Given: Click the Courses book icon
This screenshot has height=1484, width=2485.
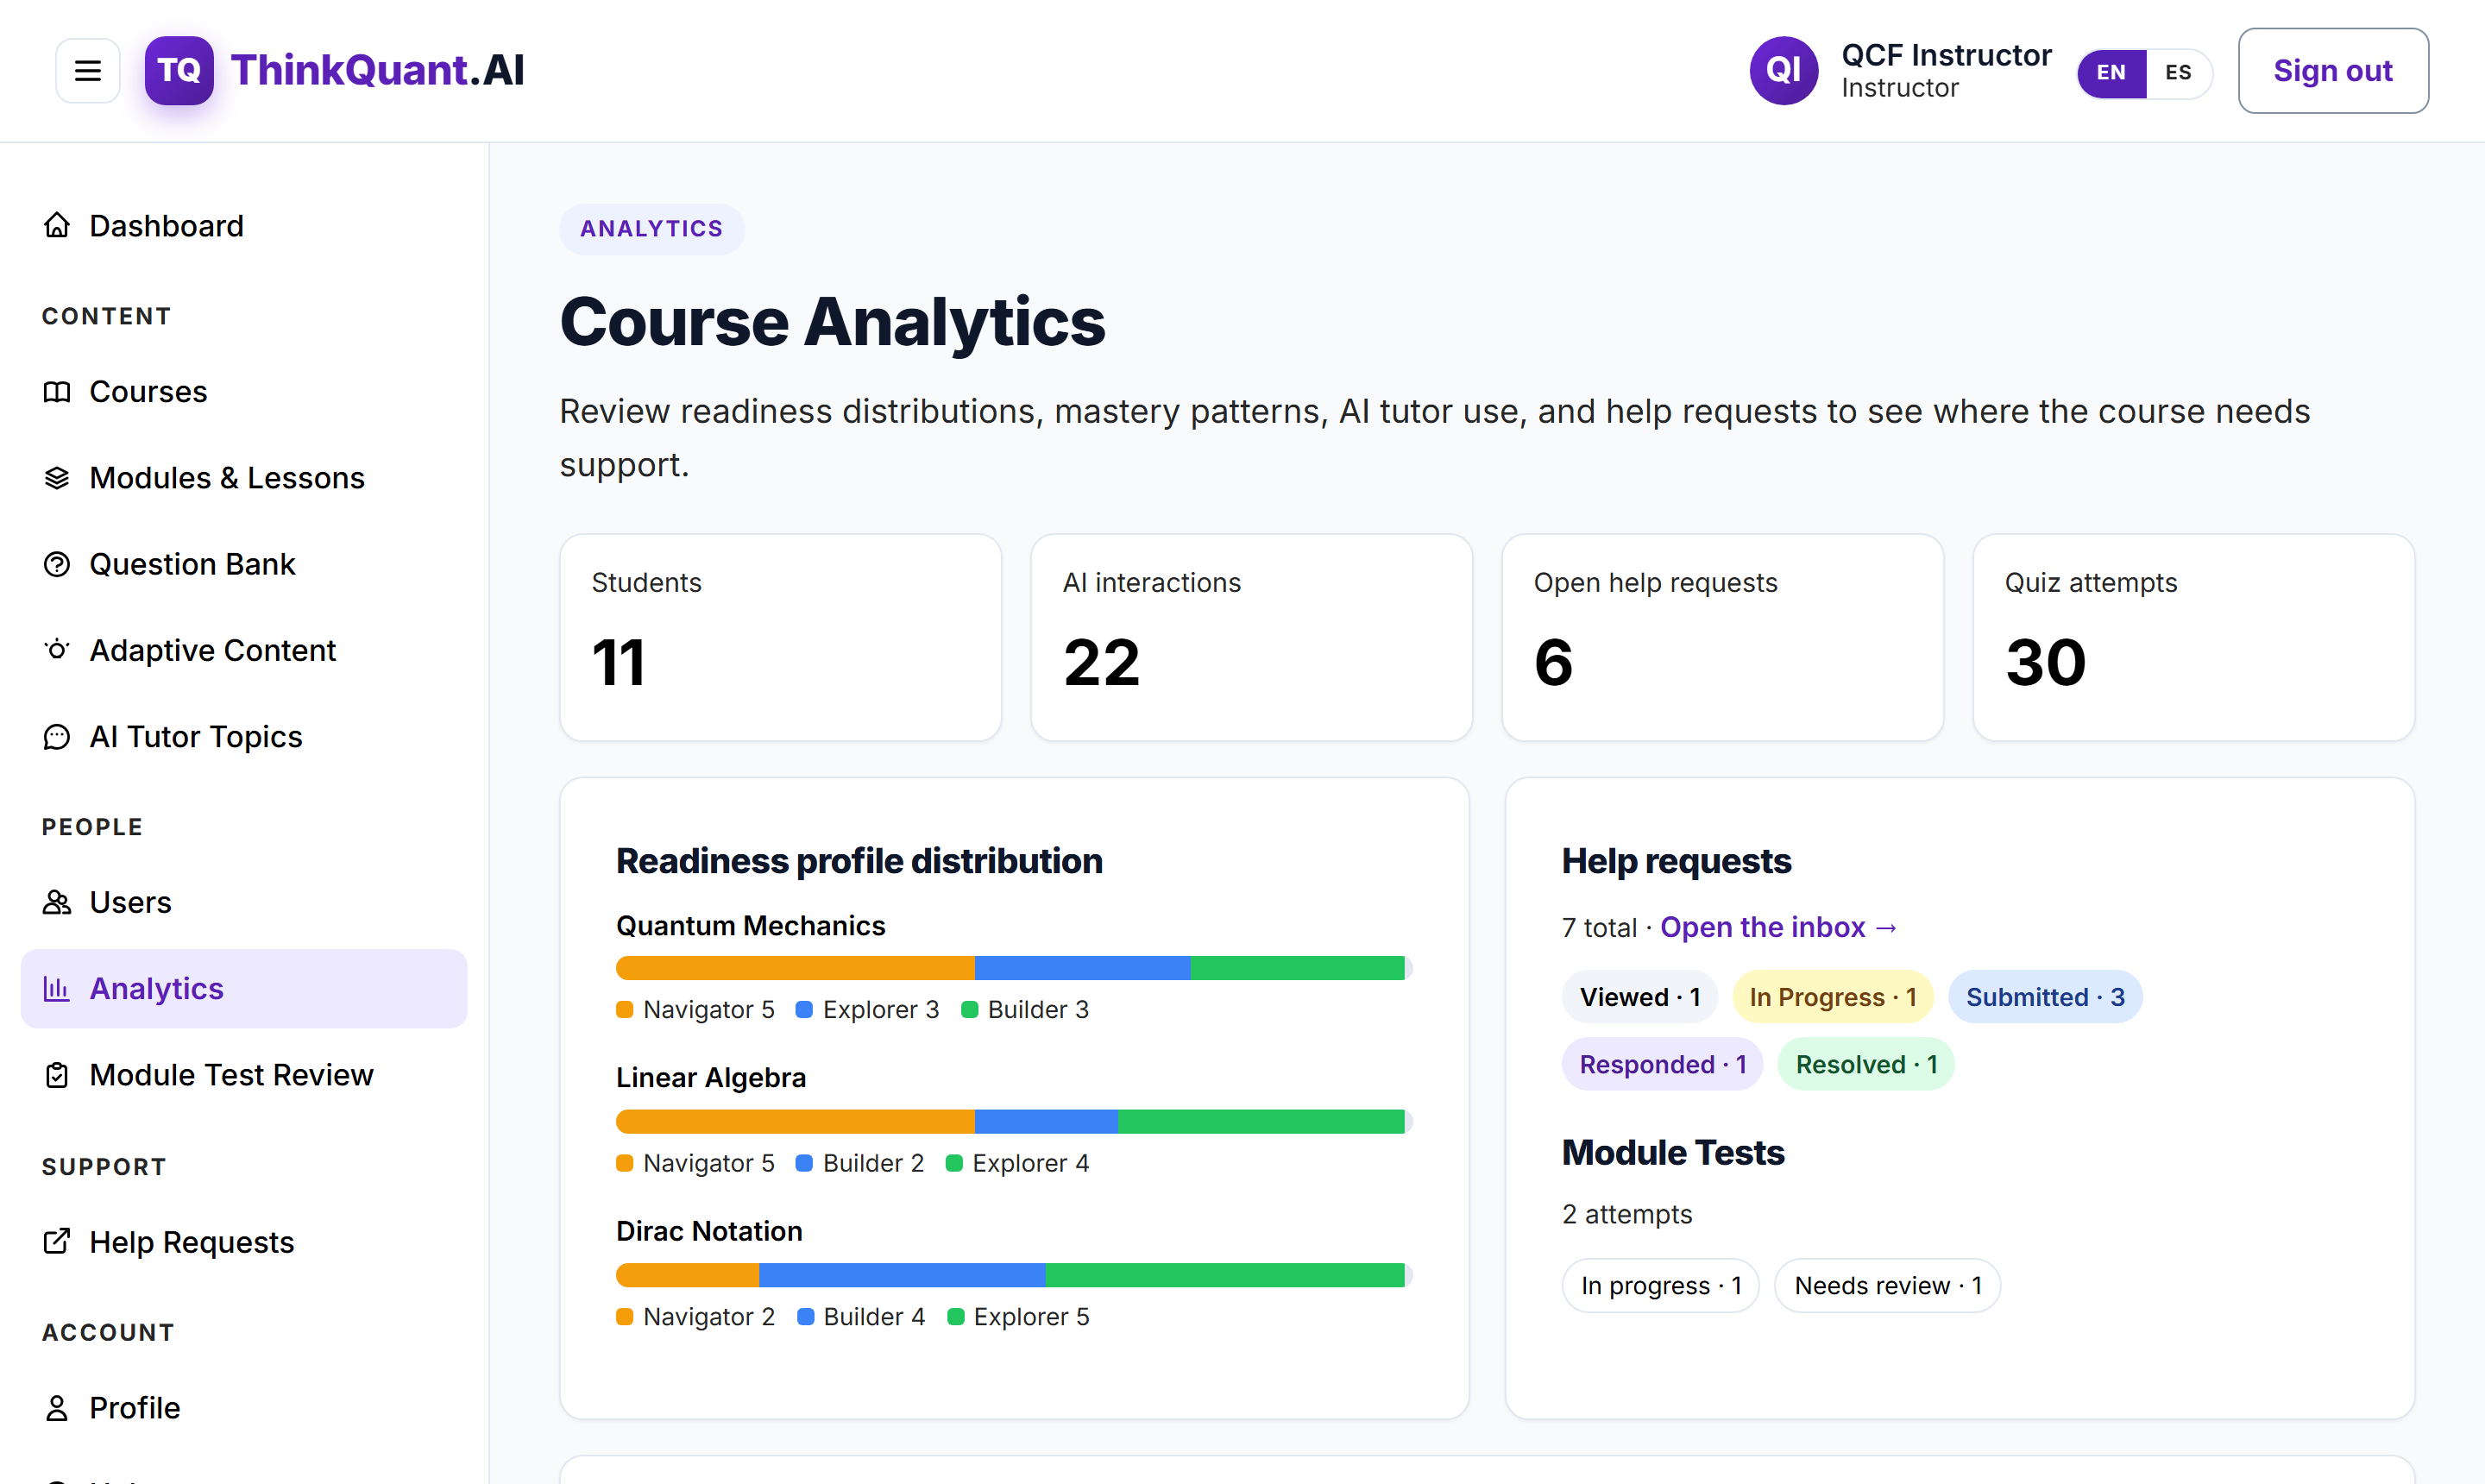Looking at the screenshot, I should click(57, 392).
